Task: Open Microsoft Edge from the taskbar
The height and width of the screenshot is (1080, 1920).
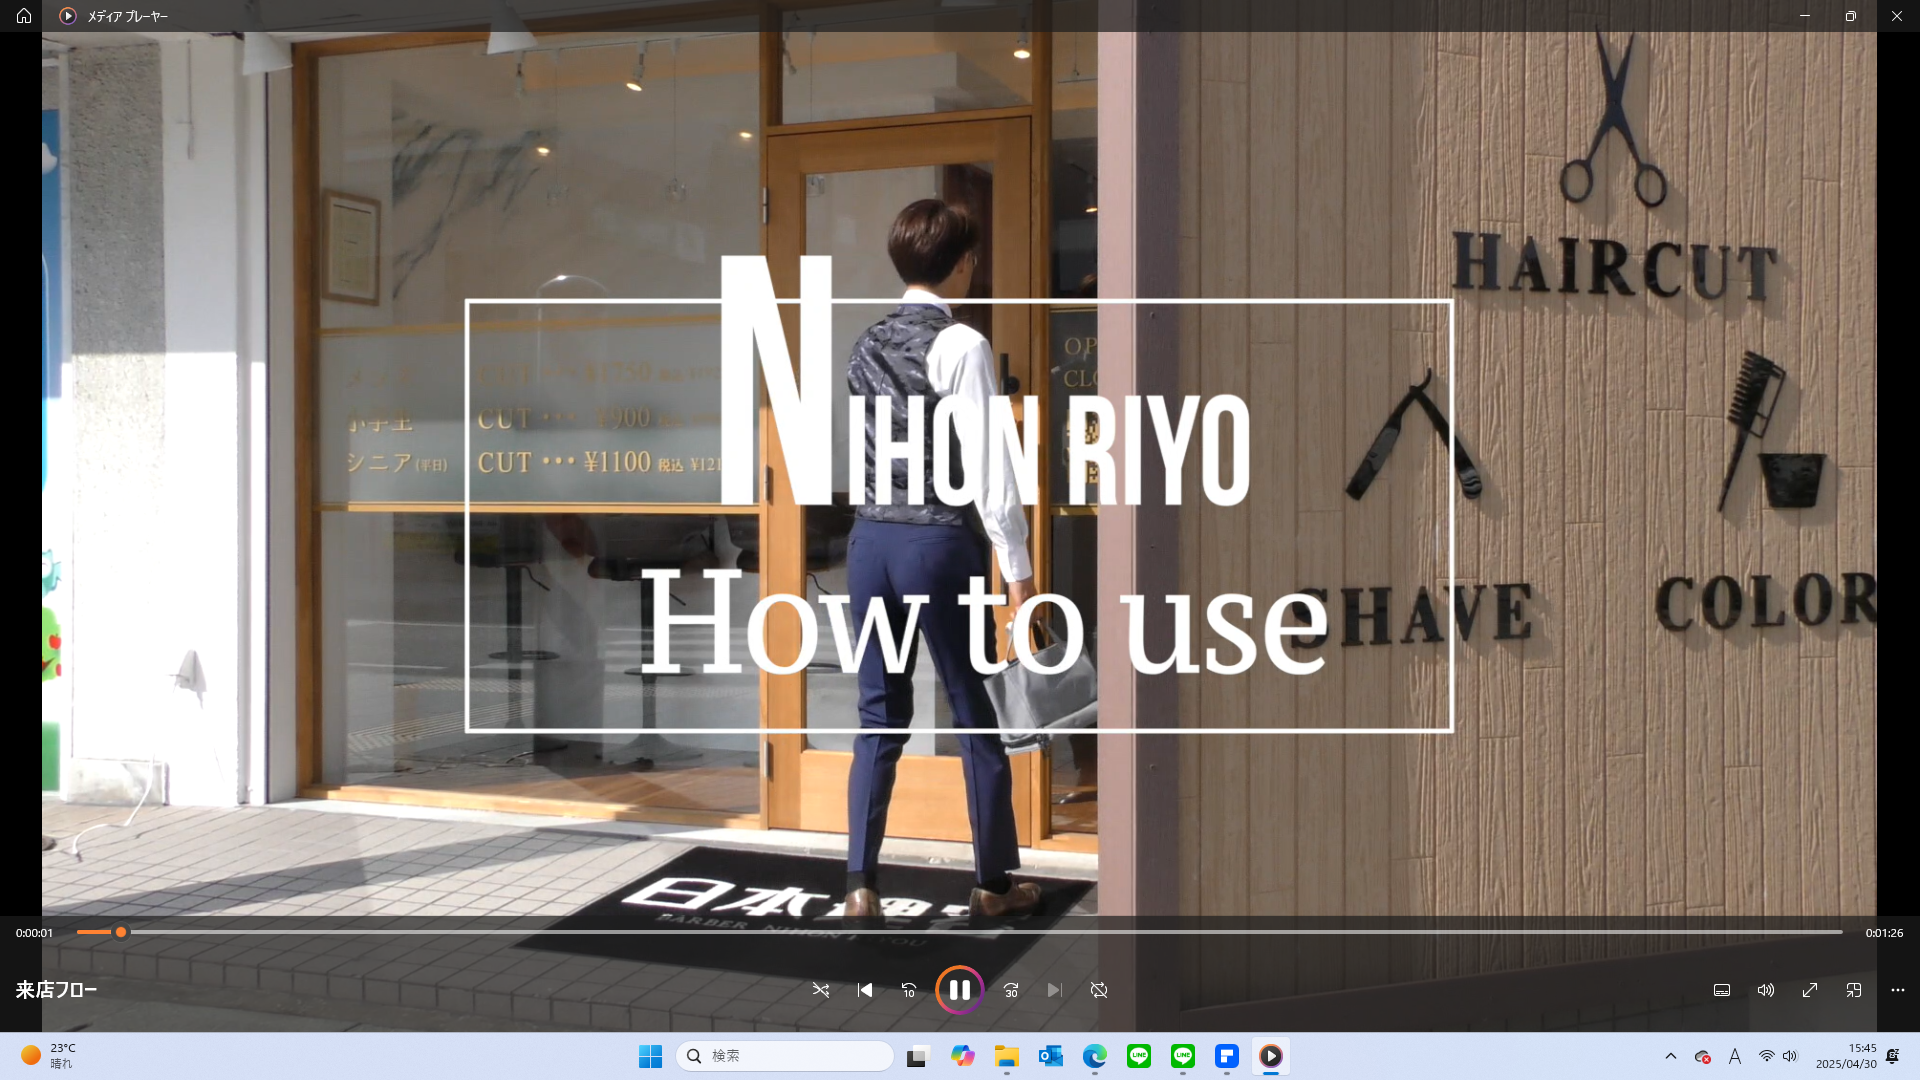Action: (x=1095, y=1056)
